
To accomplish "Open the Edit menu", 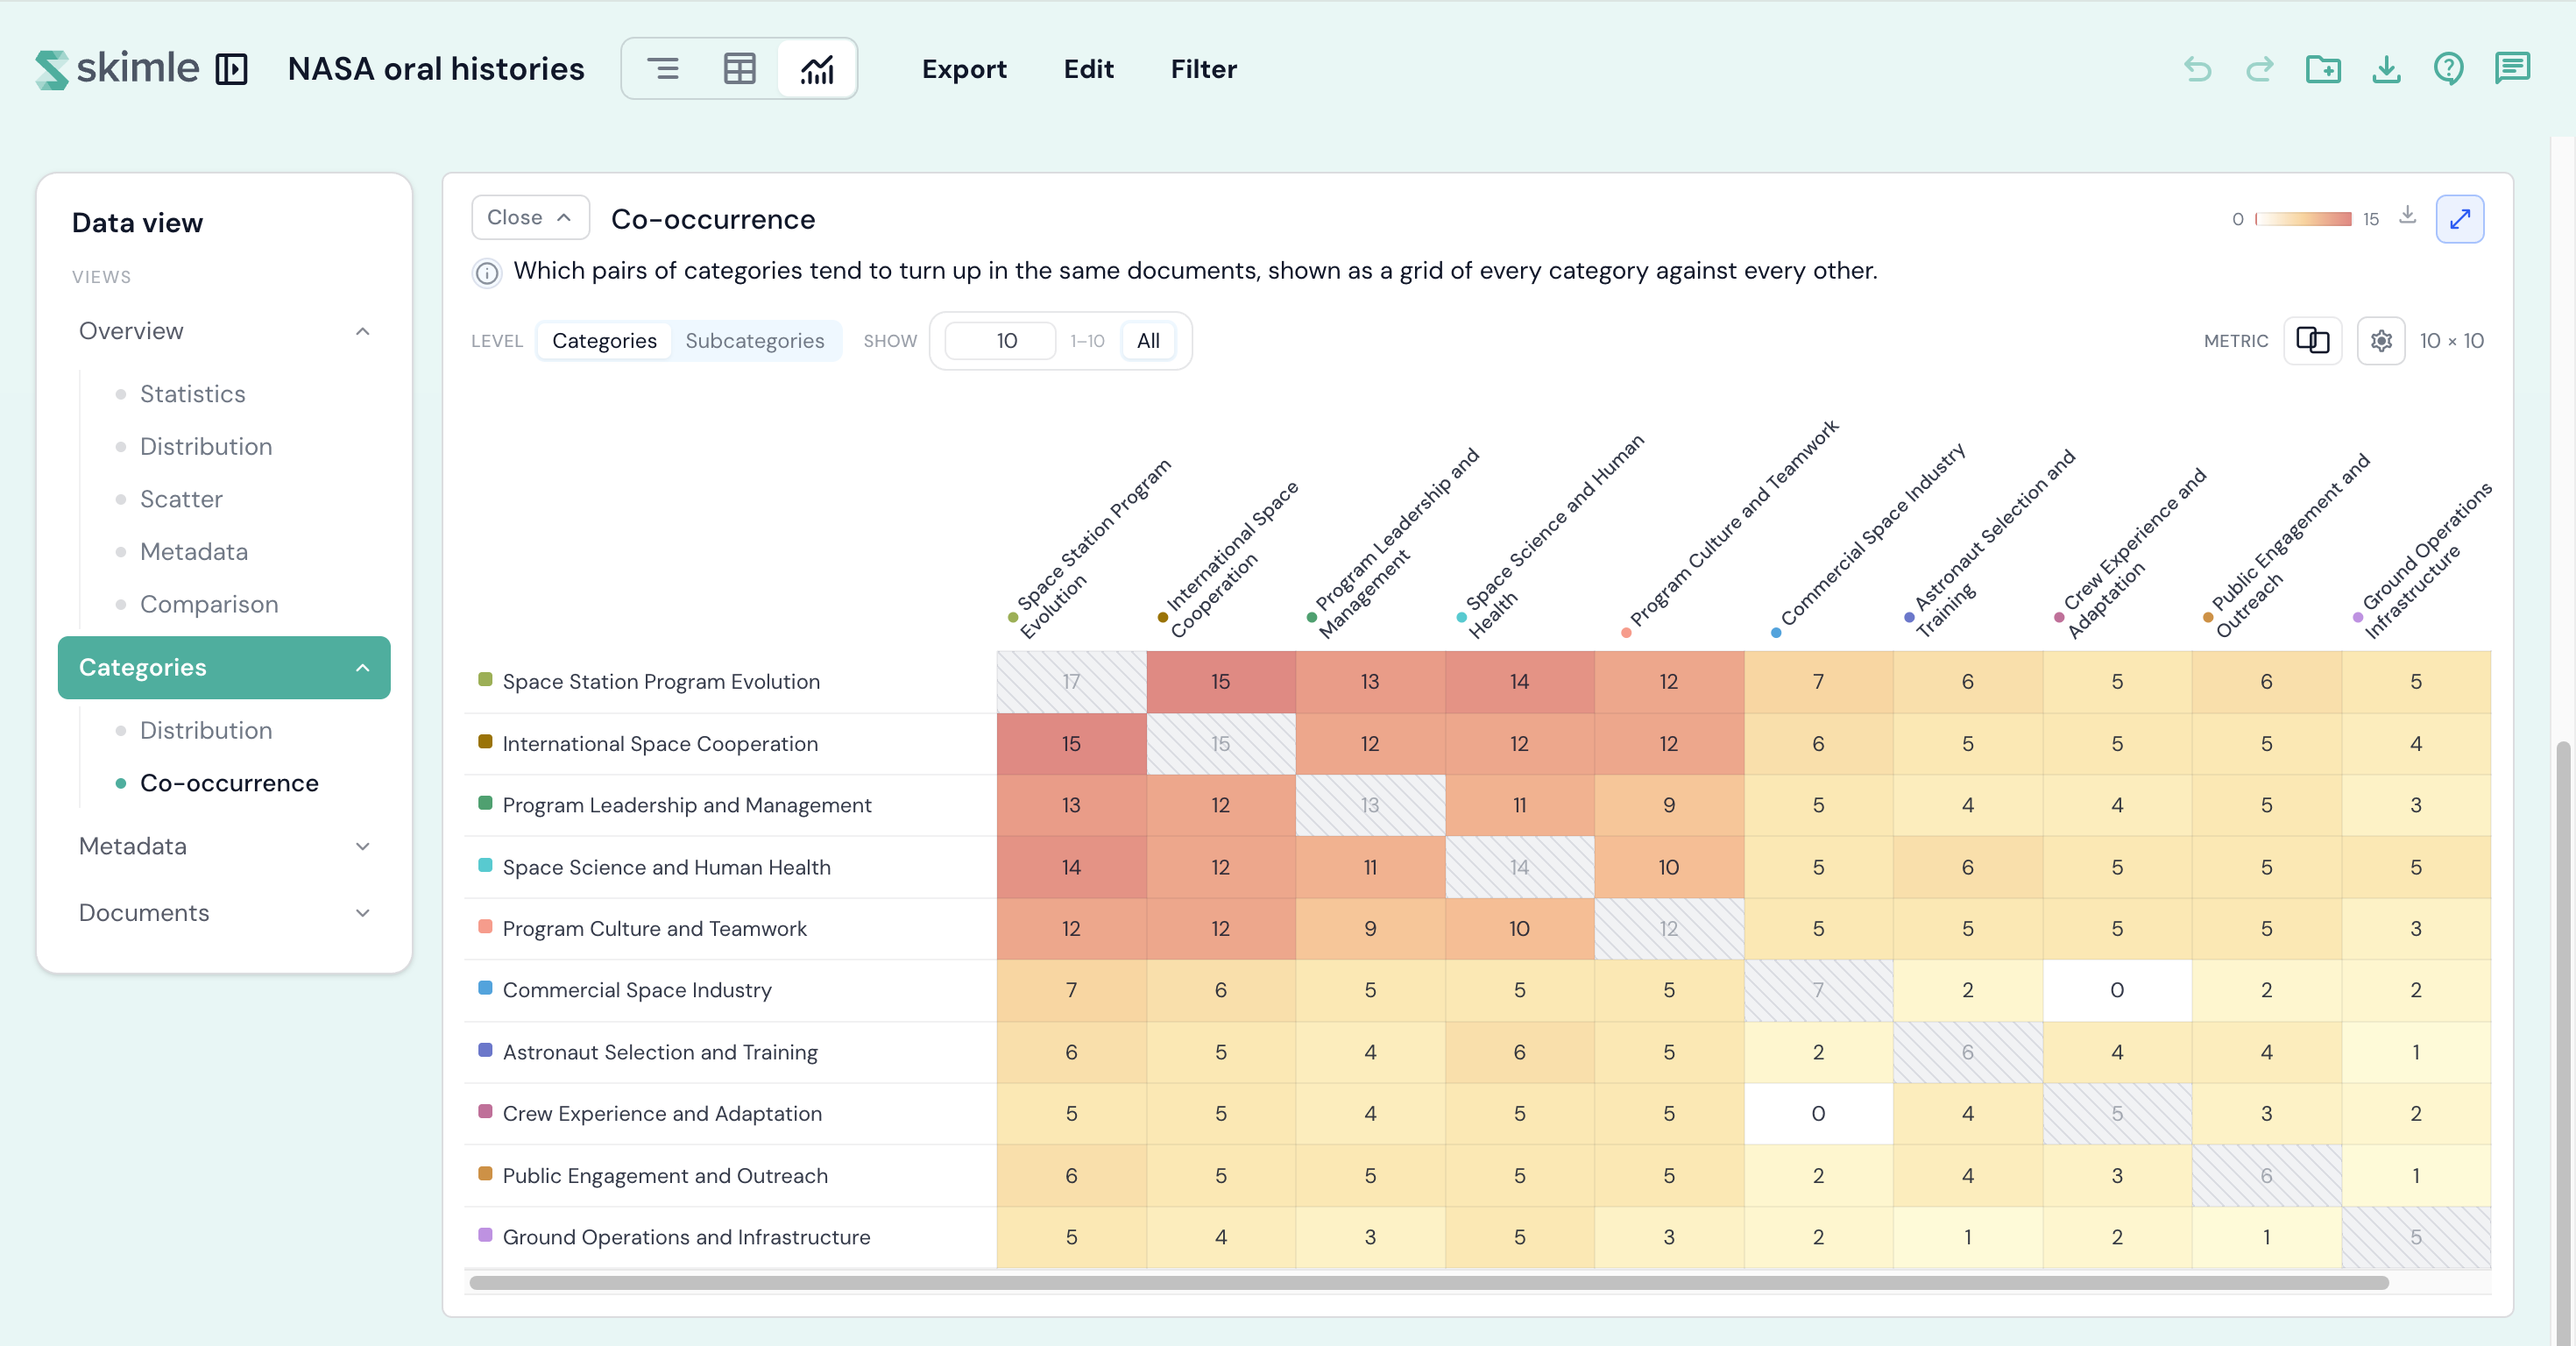I will (1088, 69).
